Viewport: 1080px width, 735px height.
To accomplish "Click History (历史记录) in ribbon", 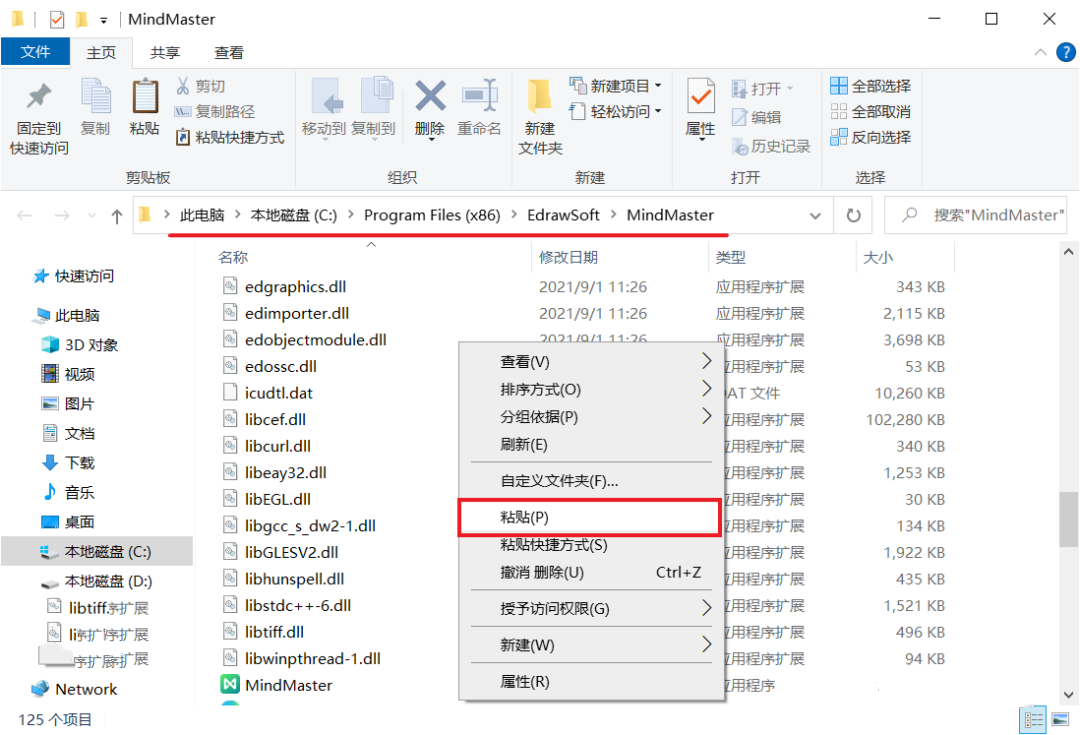I will 771,146.
